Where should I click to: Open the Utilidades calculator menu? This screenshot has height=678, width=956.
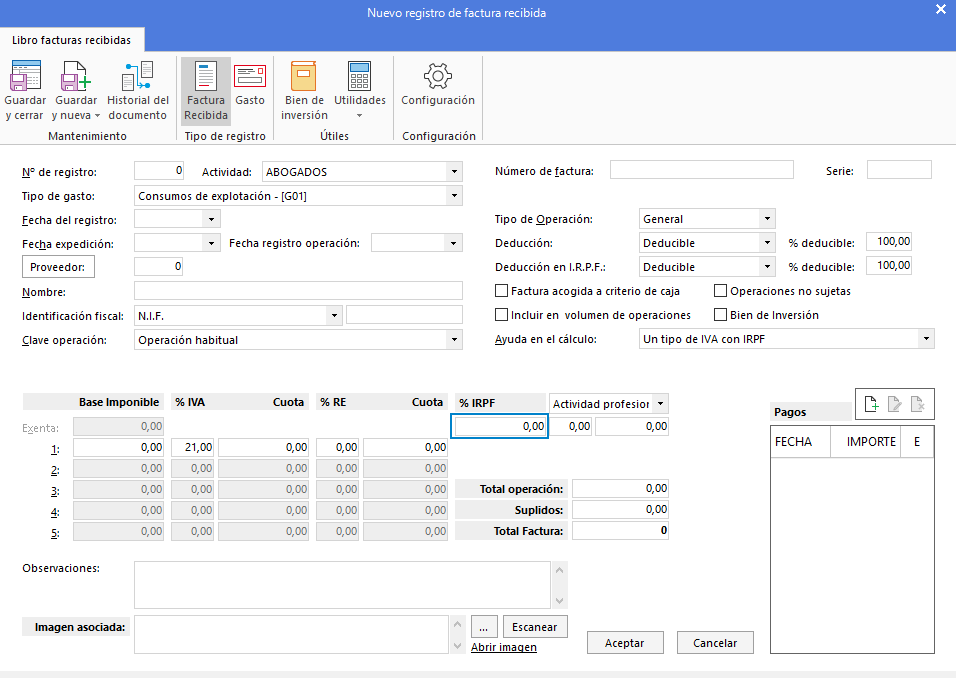360,90
